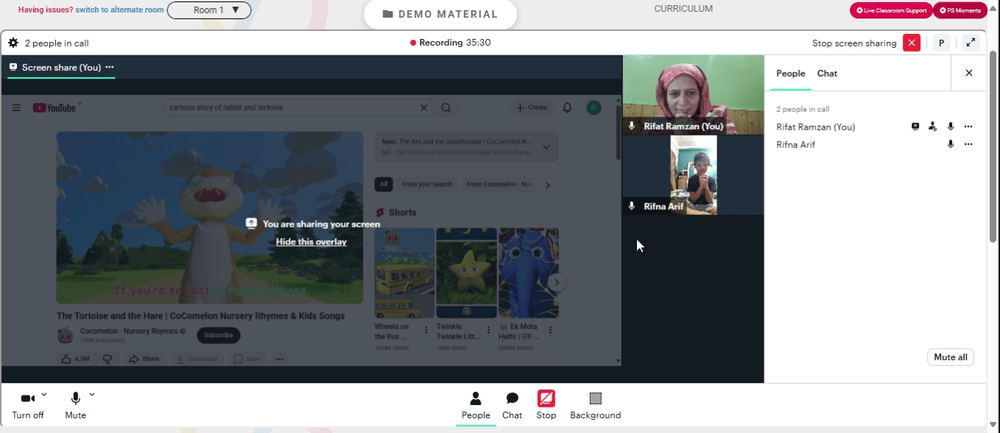
Task: Open options for Wheels on the Bus short
Action: (426, 330)
